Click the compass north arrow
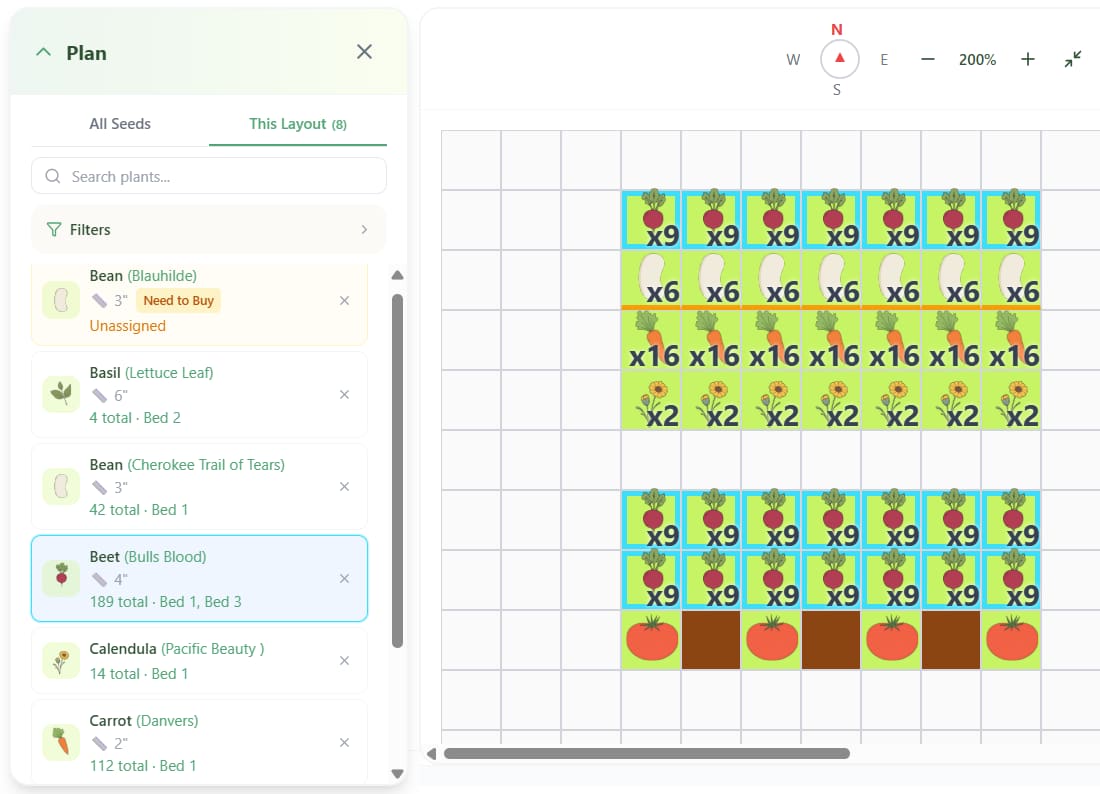The height and width of the screenshot is (794, 1100). coord(837,59)
